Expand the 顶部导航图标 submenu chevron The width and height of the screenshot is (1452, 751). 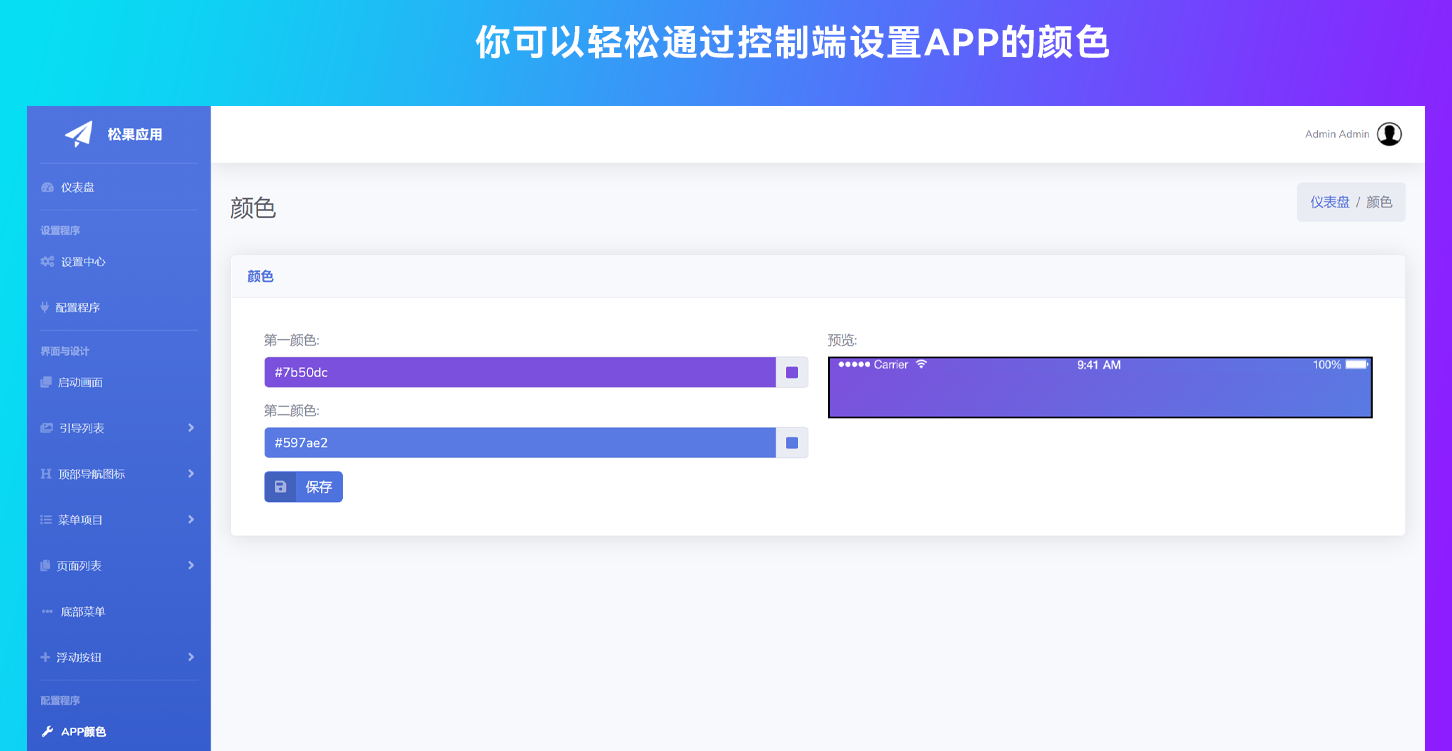click(191, 474)
